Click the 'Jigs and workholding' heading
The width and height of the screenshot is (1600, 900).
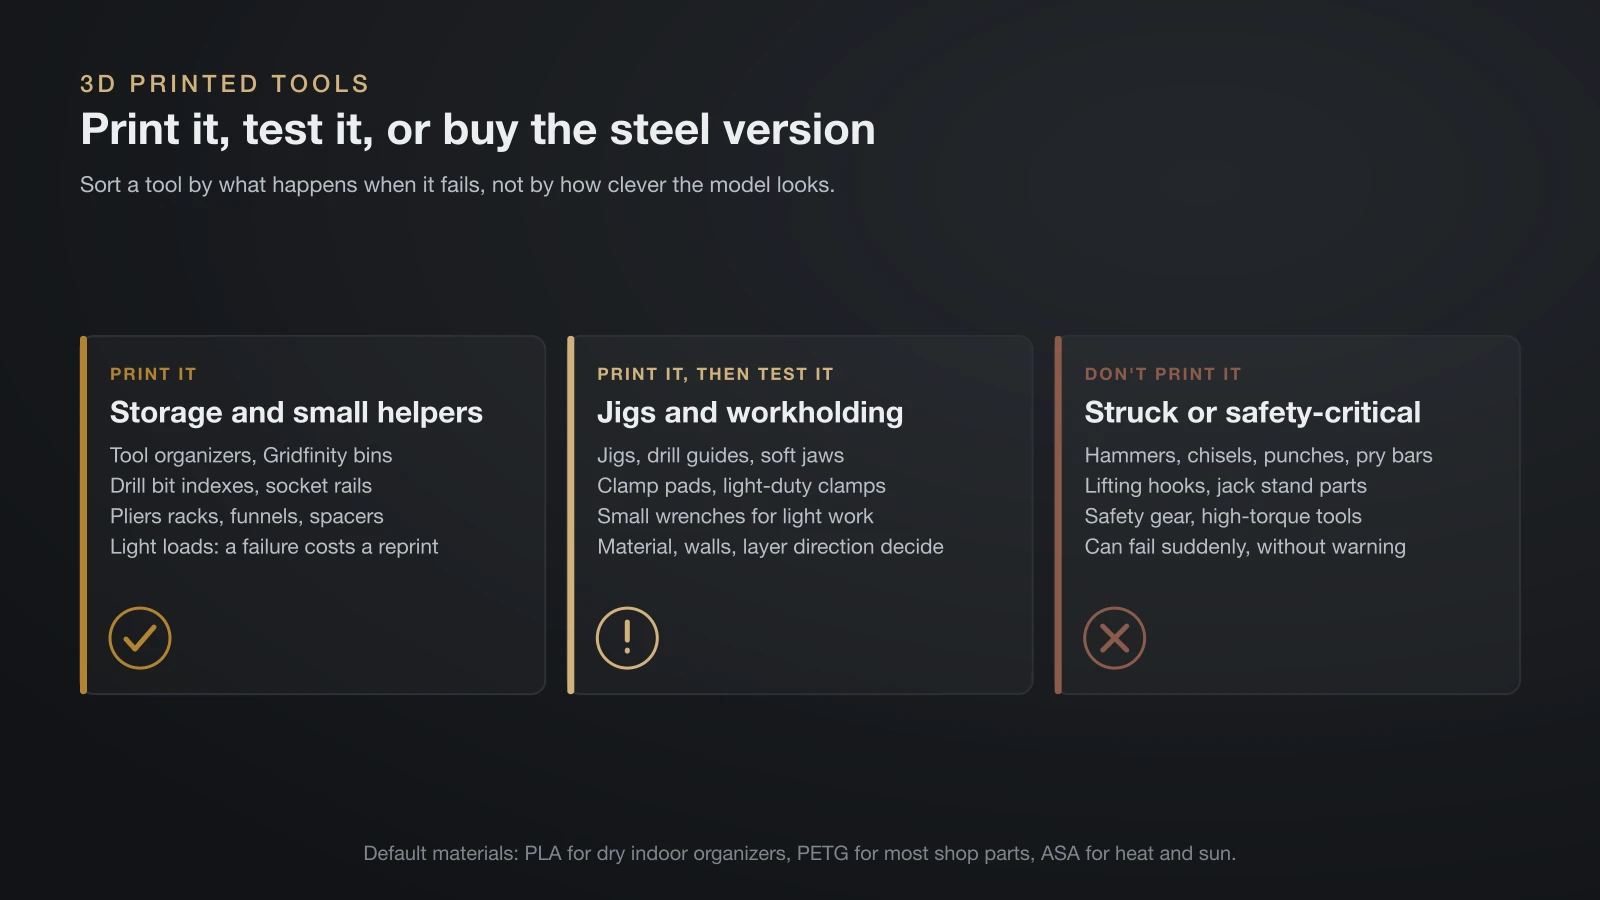[x=750, y=412]
